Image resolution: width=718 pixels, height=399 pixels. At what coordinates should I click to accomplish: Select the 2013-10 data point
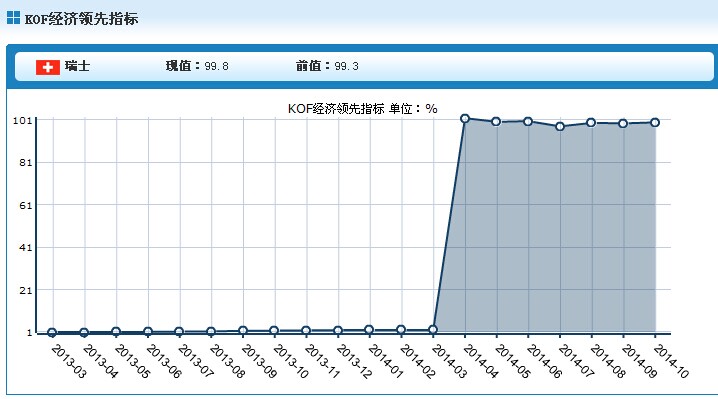pos(274,331)
